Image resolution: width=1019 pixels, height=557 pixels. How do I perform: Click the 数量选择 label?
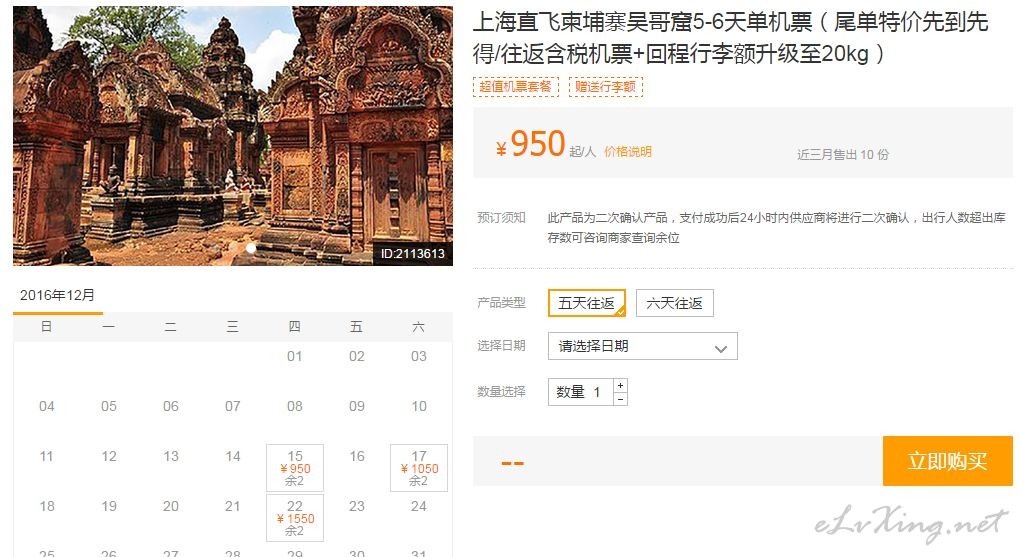[502, 391]
